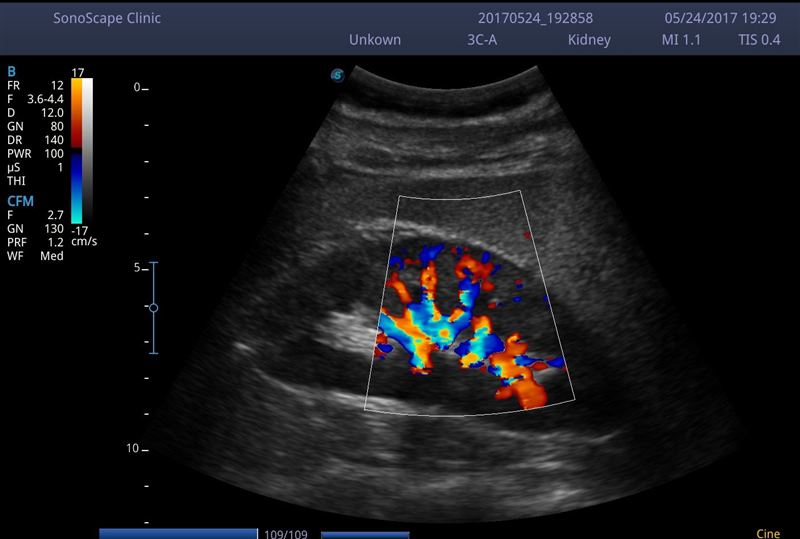The image size is (800, 539).
Task: Click the PRF 1.2 parameter
Action: click(x=35, y=242)
